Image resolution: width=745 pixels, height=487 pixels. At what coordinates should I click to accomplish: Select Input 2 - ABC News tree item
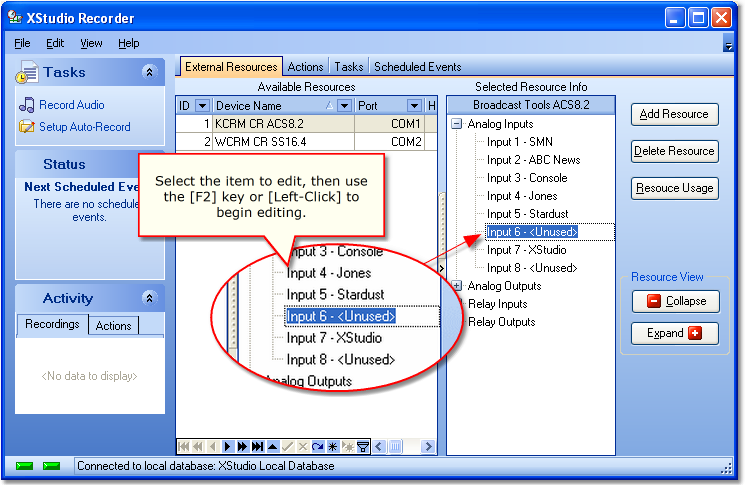point(534,160)
